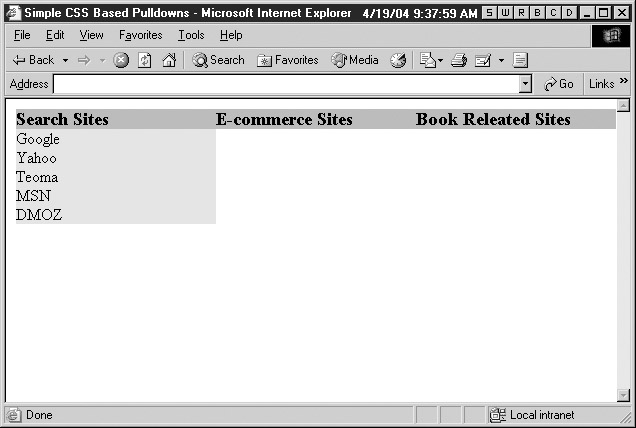Open the Address bar dropdown list
This screenshot has height=428, width=636.
(x=526, y=84)
